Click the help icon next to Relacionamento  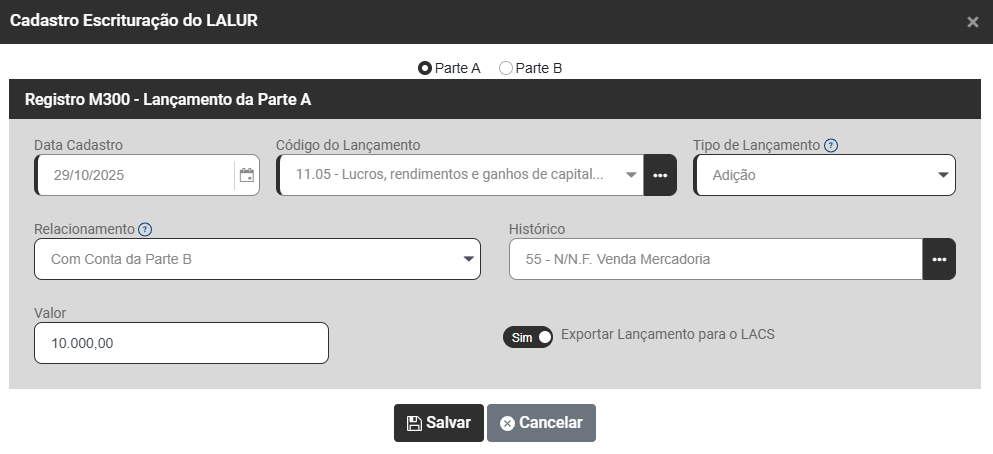(x=145, y=230)
